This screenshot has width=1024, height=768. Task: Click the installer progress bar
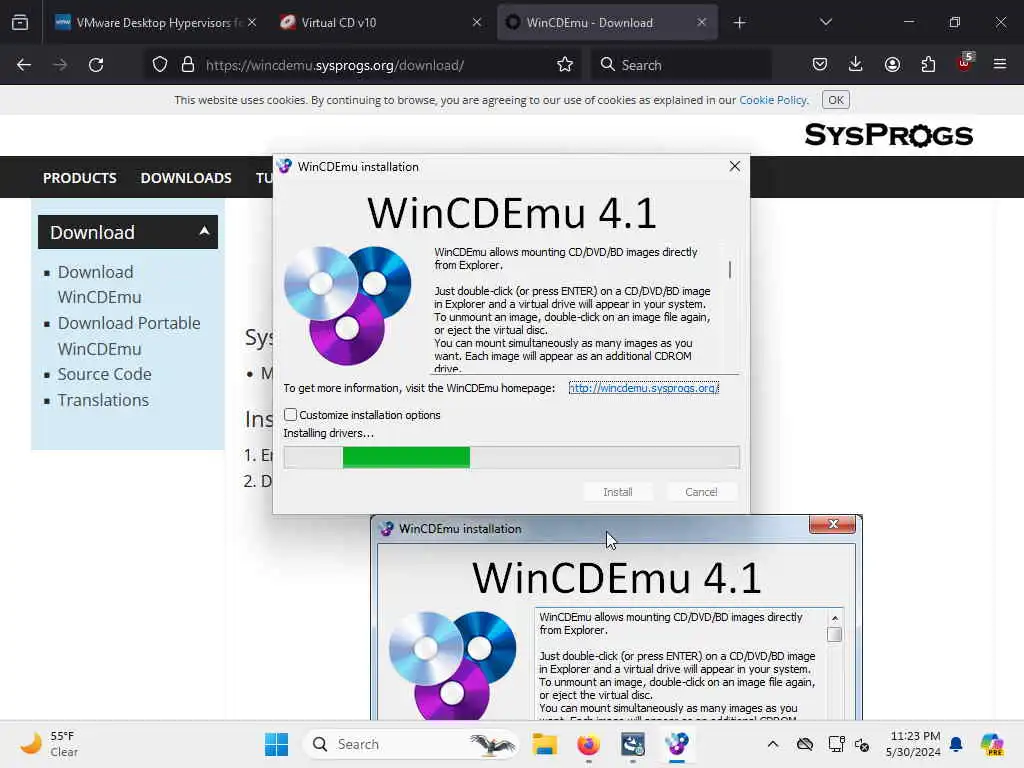(x=511, y=457)
